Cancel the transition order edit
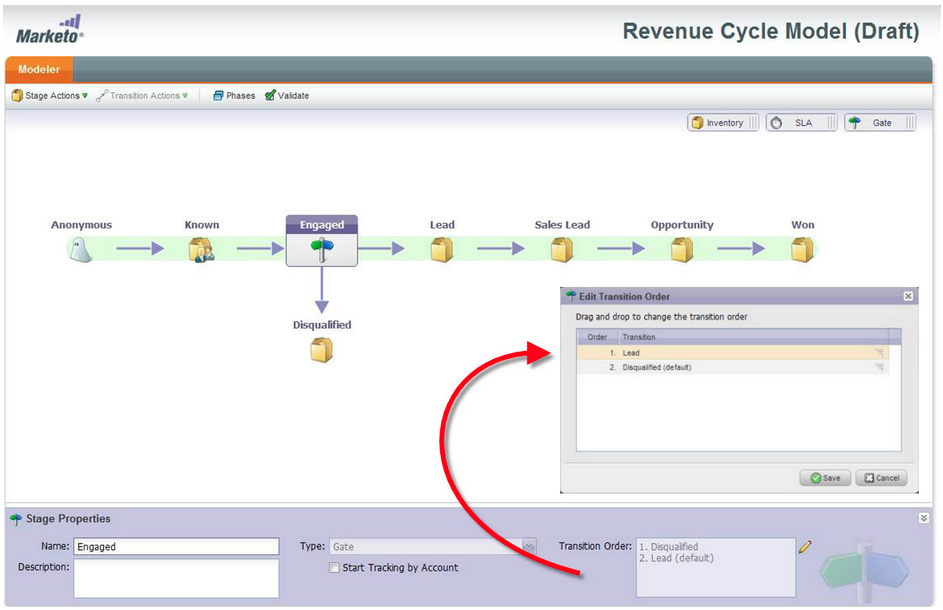The image size is (943, 610). pos(881,478)
